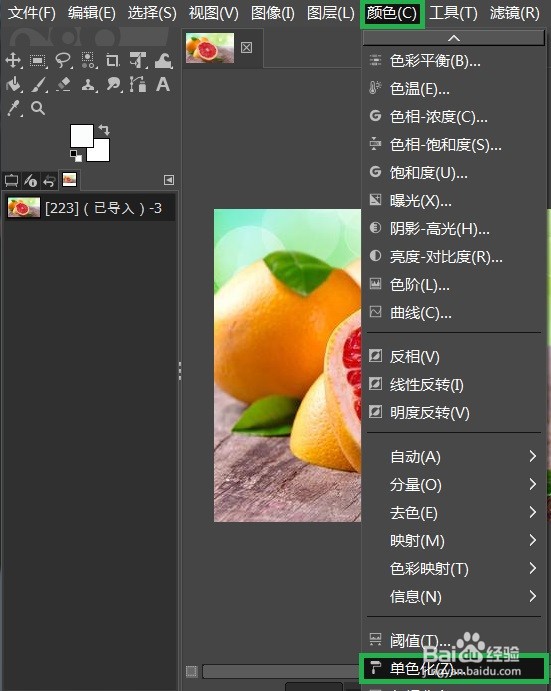The height and width of the screenshot is (691, 551).
Task: Select the Bucket Fill tool
Action: (x=14, y=84)
